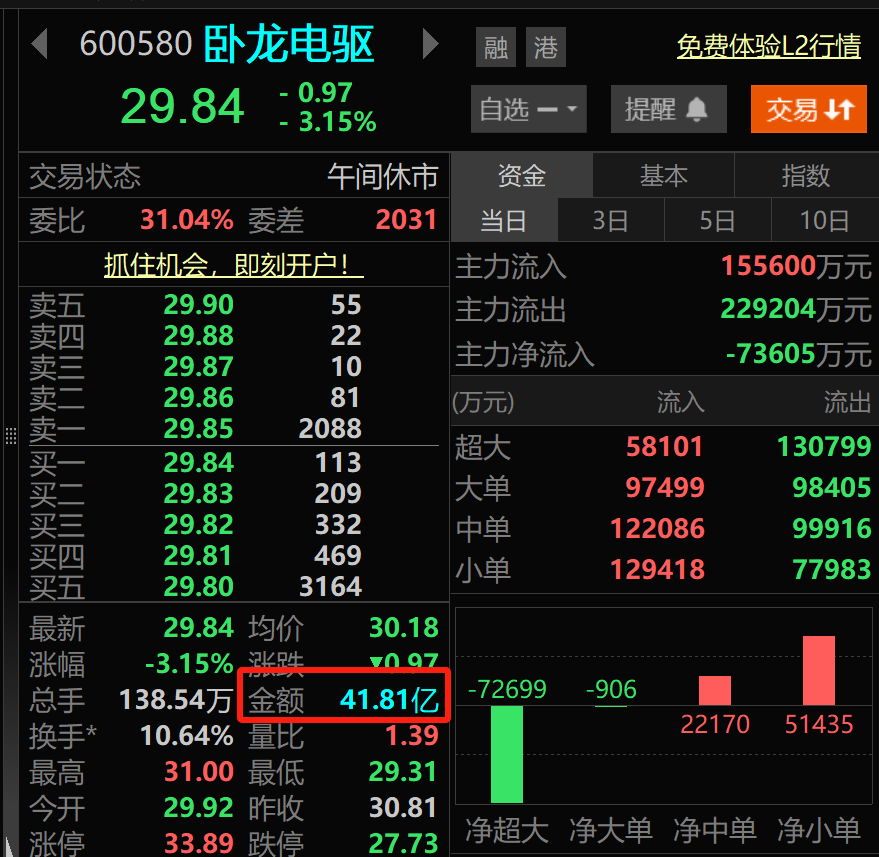Screen dimensions: 879x857
Task: Click the 买三 price 29.82
Action: (x=198, y=525)
